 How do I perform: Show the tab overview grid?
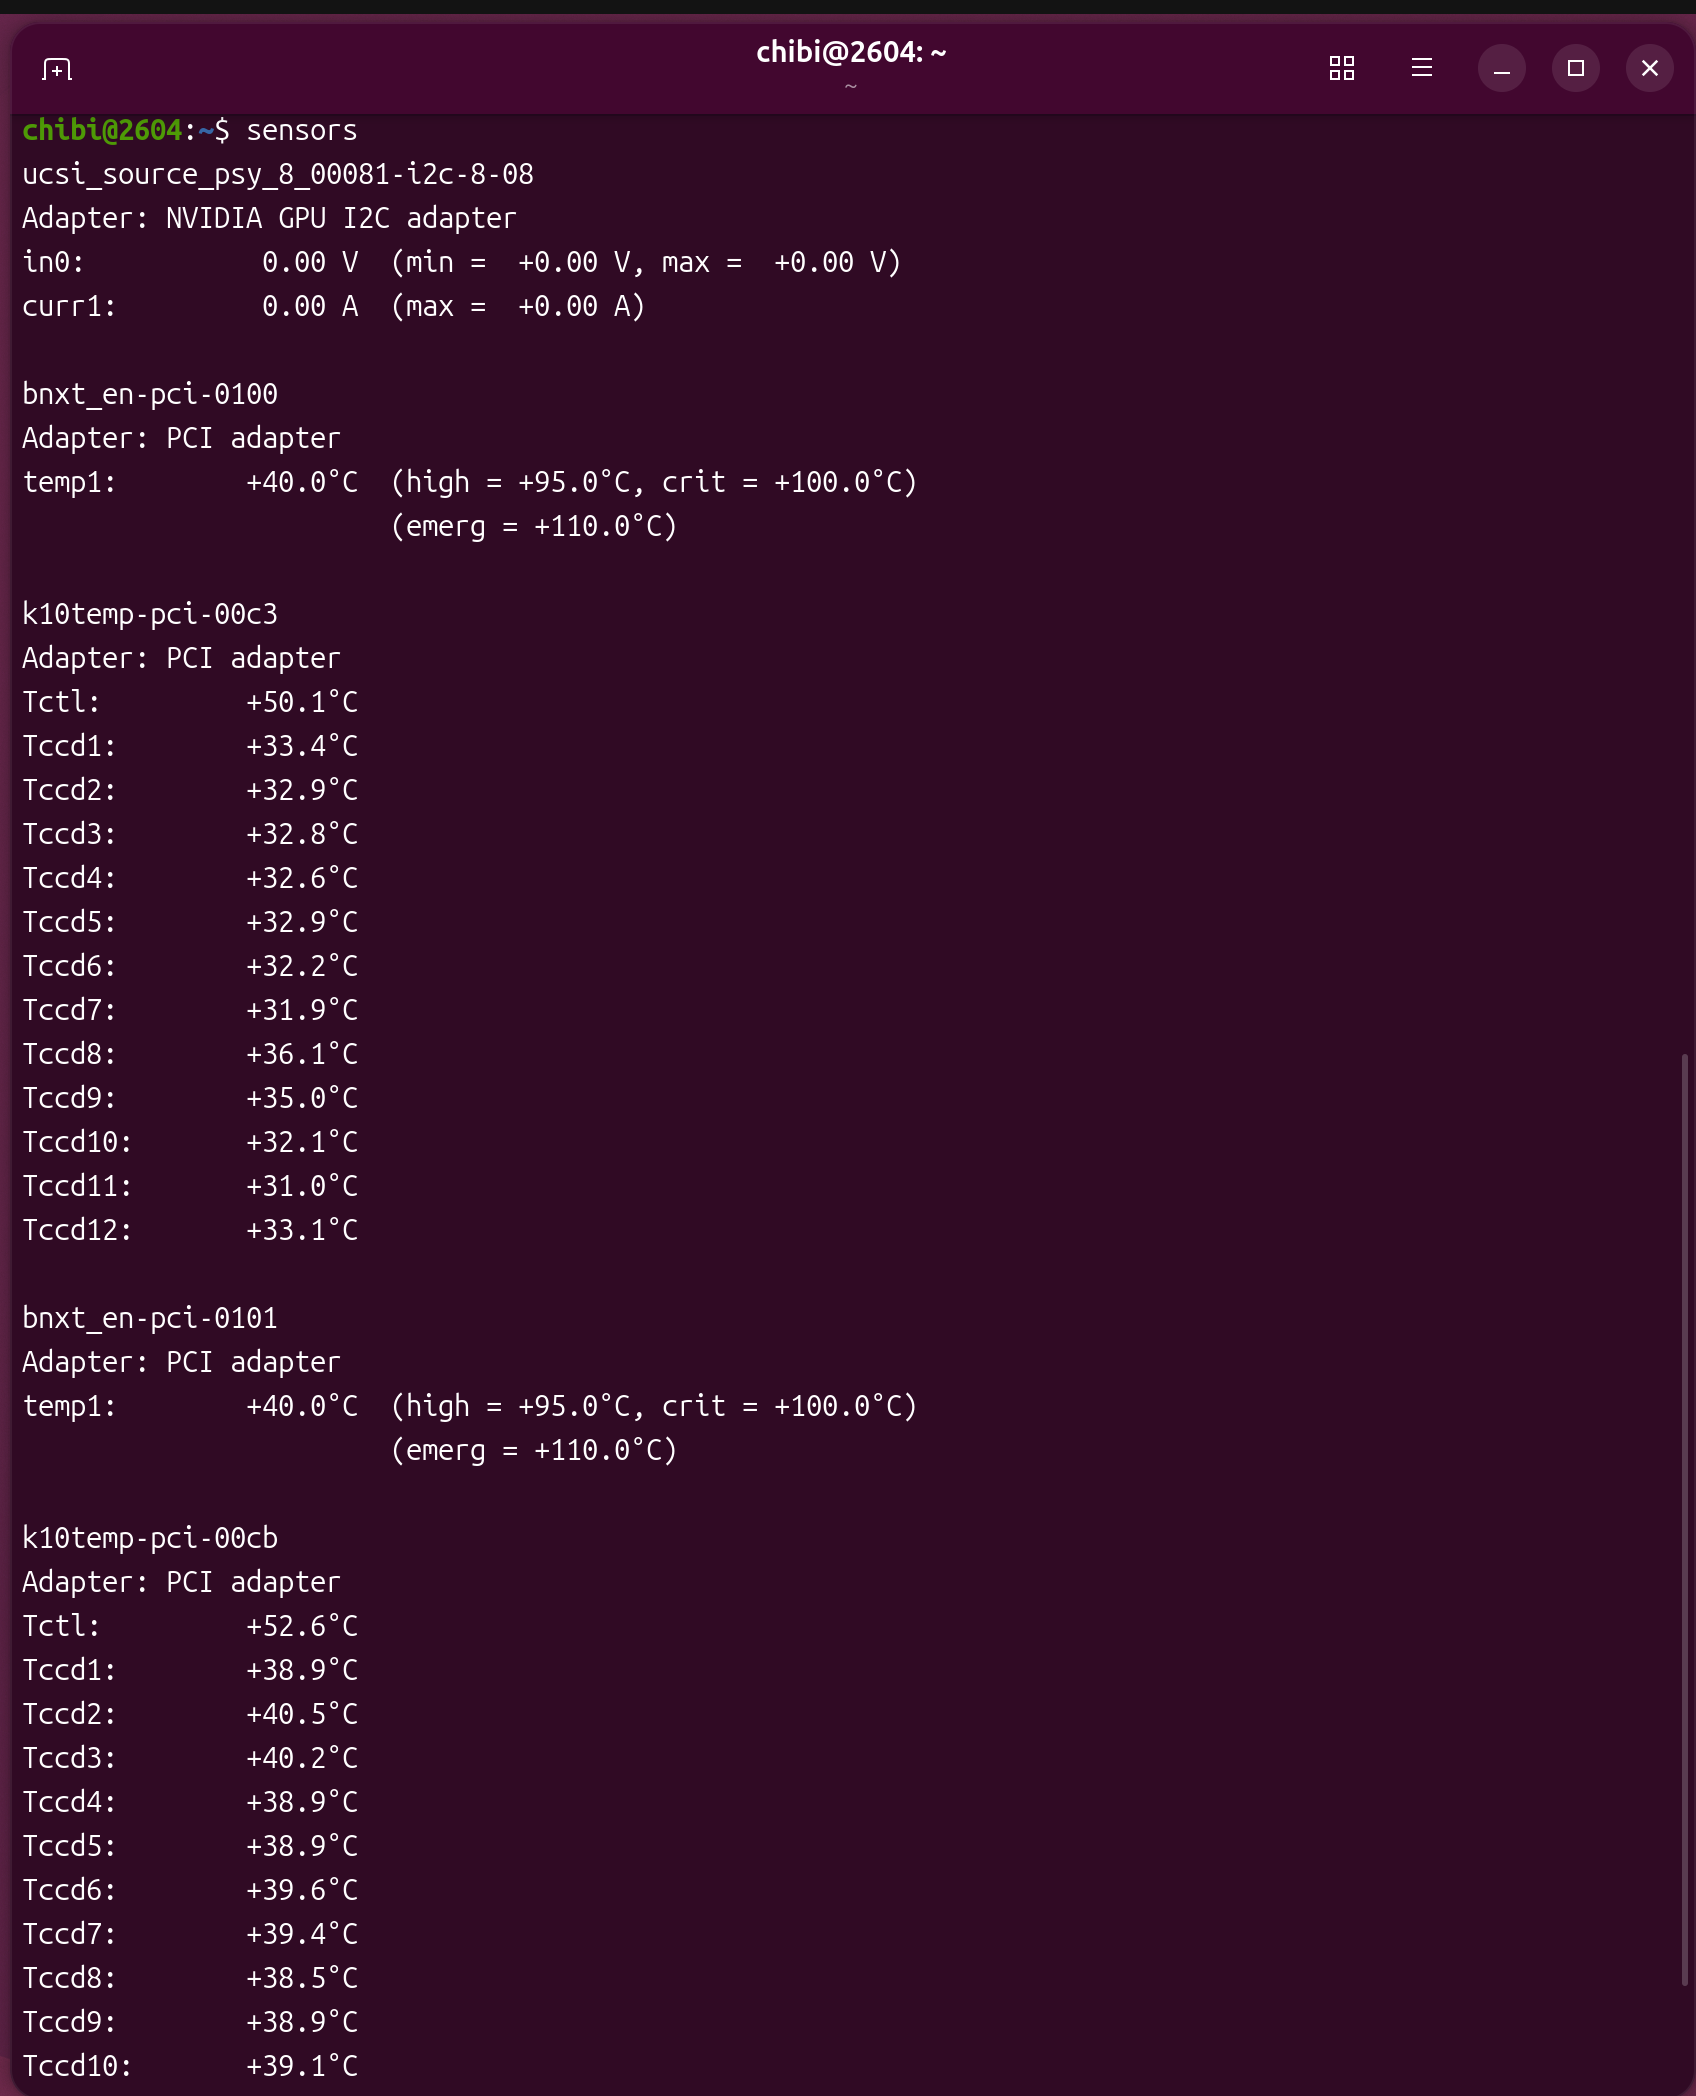click(x=1341, y=68)
